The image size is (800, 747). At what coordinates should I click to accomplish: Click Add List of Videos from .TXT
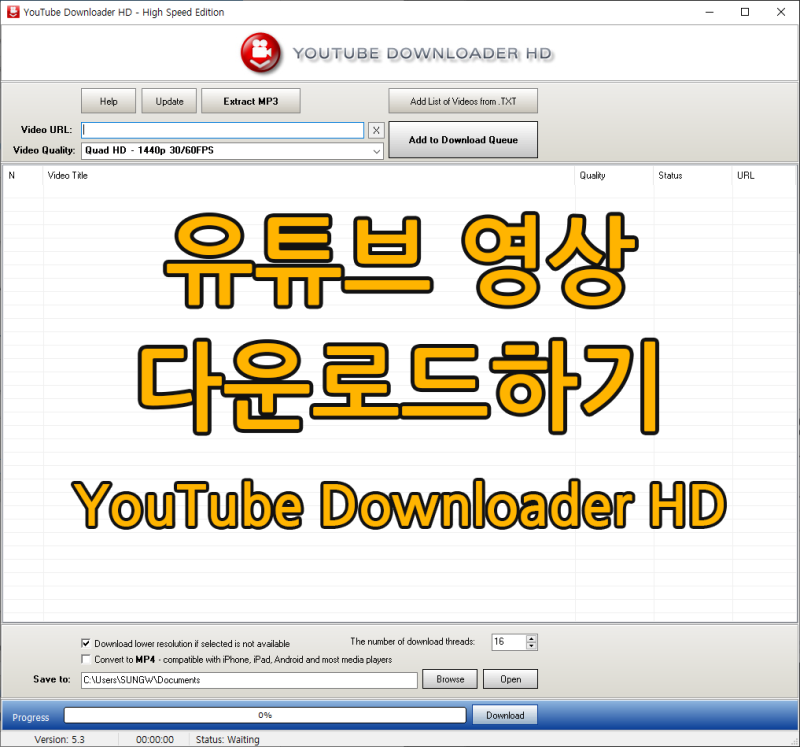point(463,101)
